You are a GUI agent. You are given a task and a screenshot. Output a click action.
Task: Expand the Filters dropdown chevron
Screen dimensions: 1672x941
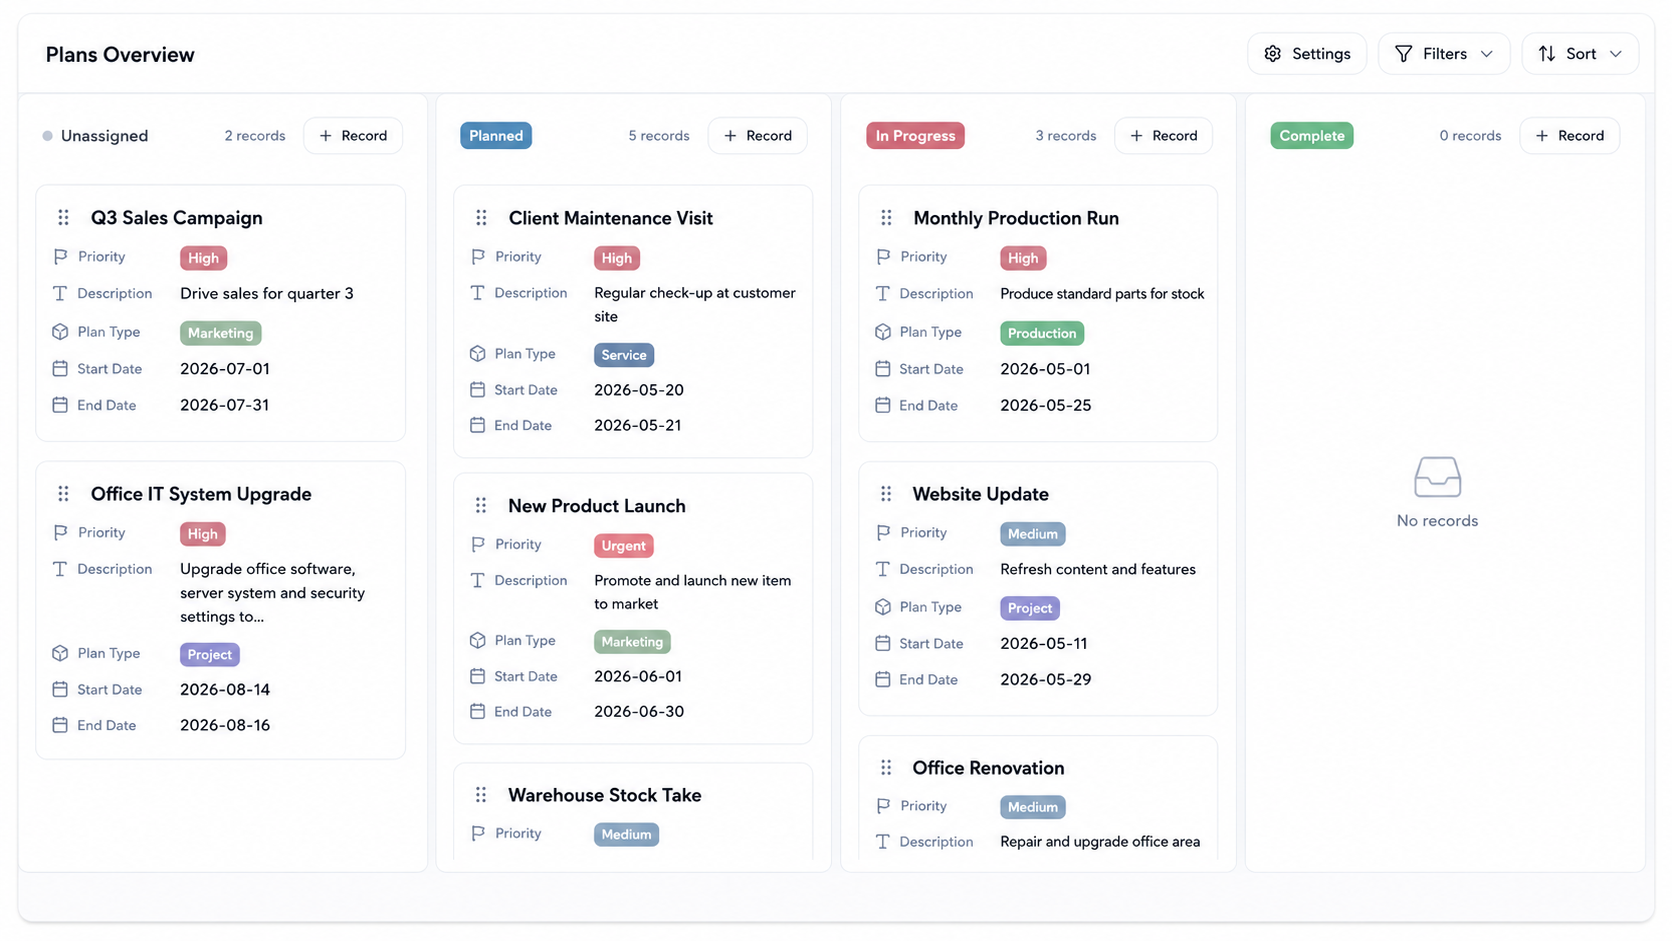point(1487,54)
